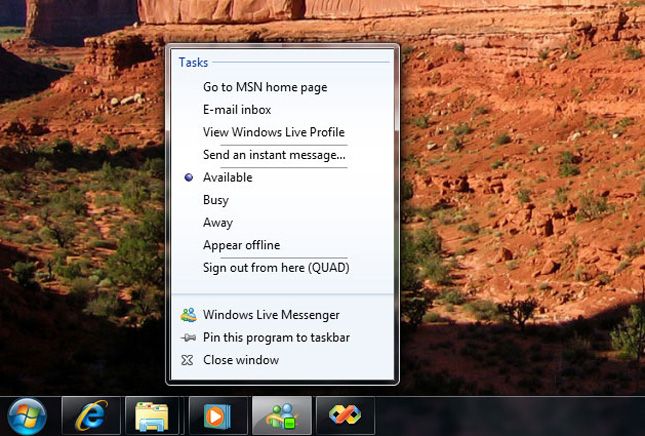Image resolution: width=645 pixels, height=436 pixels.
Task: Launch Windows Live Messenger from jump list text
Action: pos(271,315)
